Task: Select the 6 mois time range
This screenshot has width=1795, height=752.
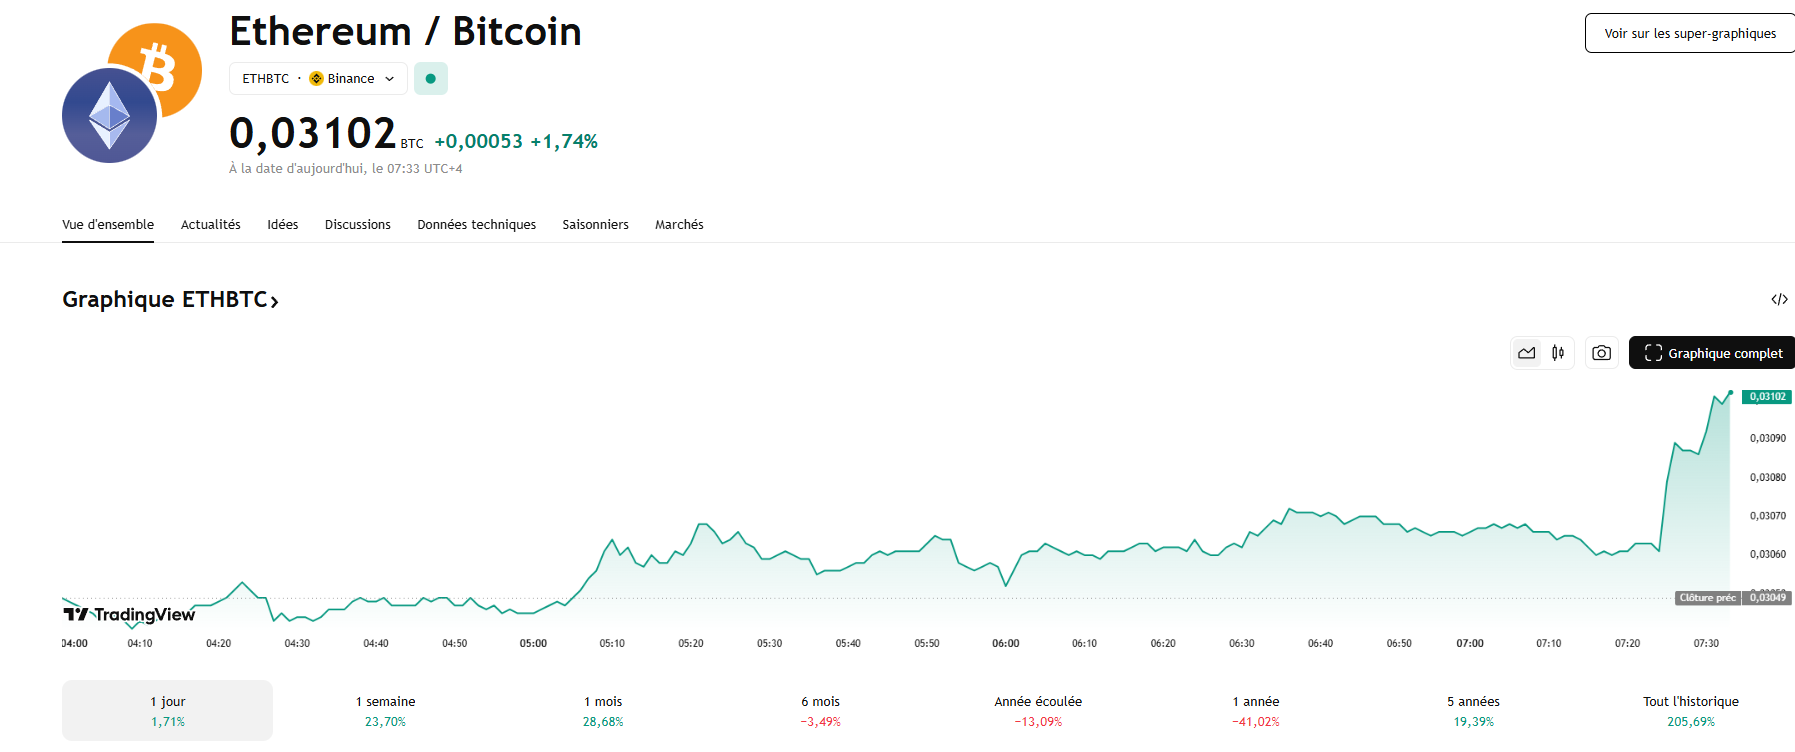Action: (820, 710)
